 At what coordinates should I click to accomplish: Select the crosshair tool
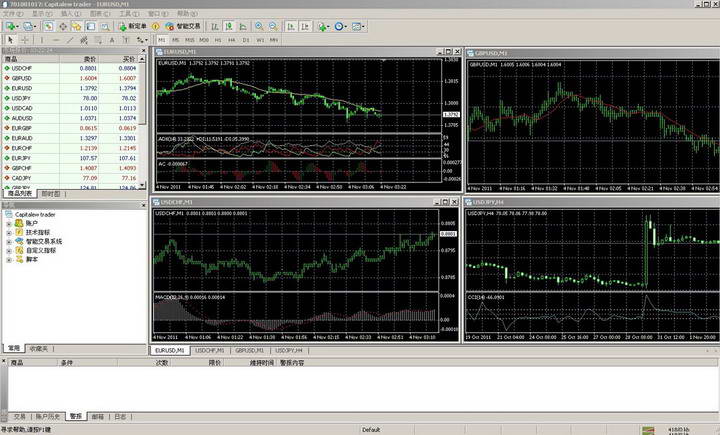point(25,40)
